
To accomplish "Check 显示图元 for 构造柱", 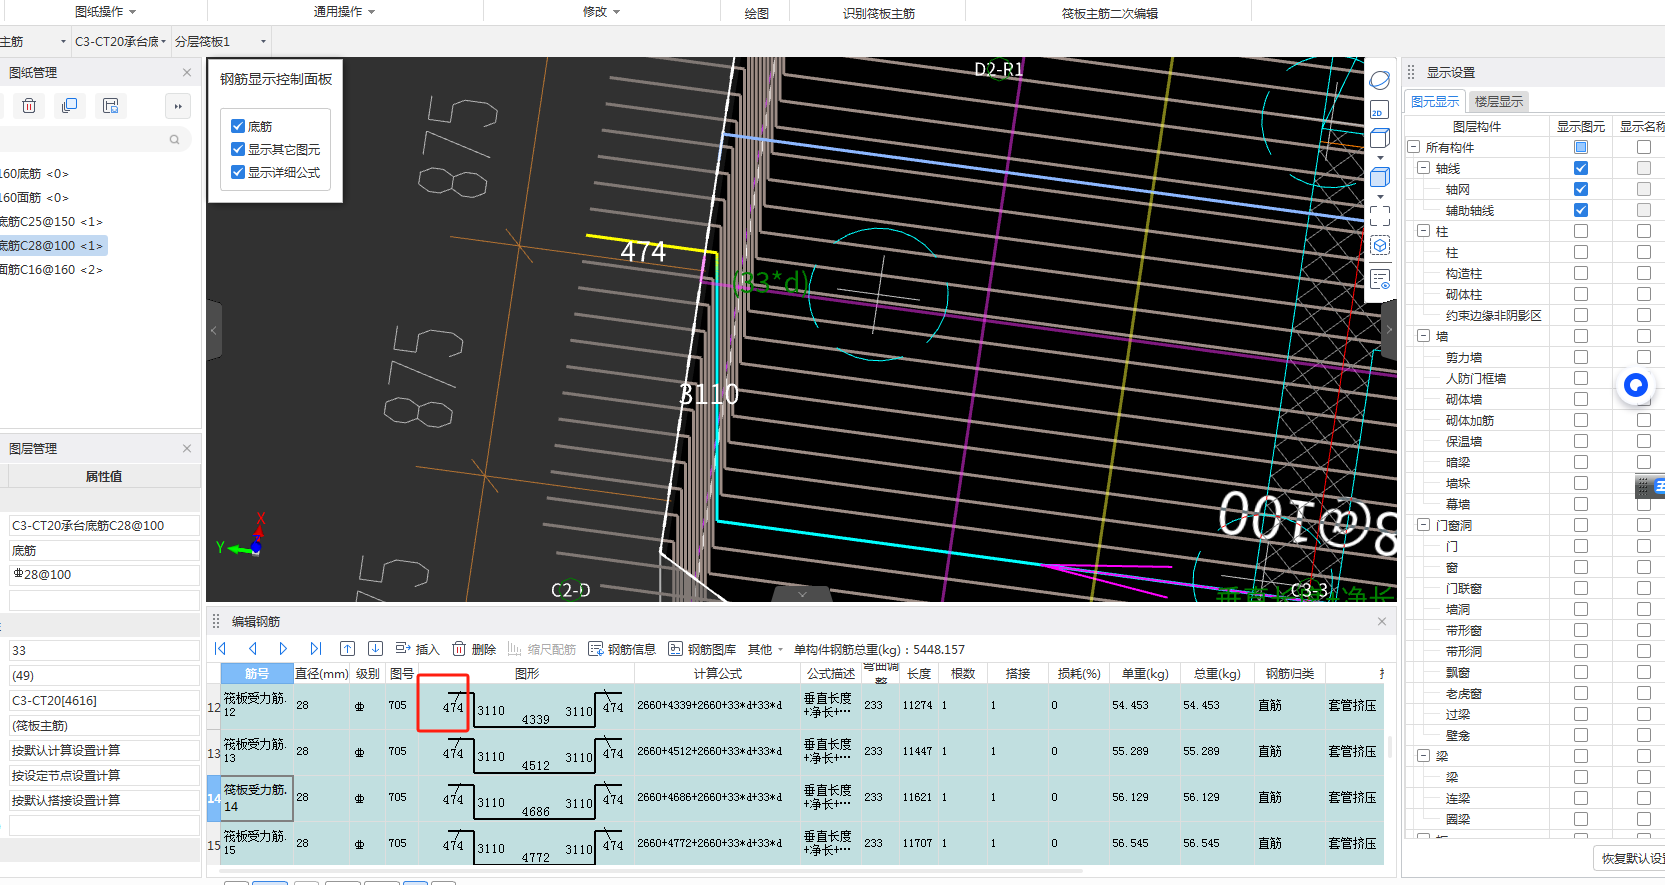I will (x=1581, y=273).
